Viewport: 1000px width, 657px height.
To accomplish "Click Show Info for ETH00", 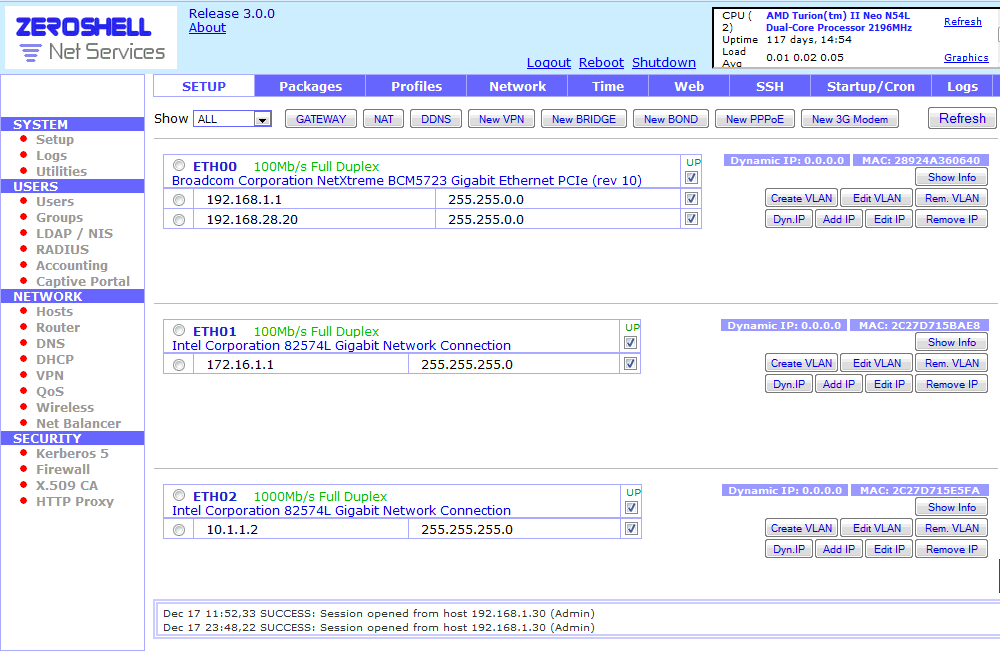I will pos(952,177).
